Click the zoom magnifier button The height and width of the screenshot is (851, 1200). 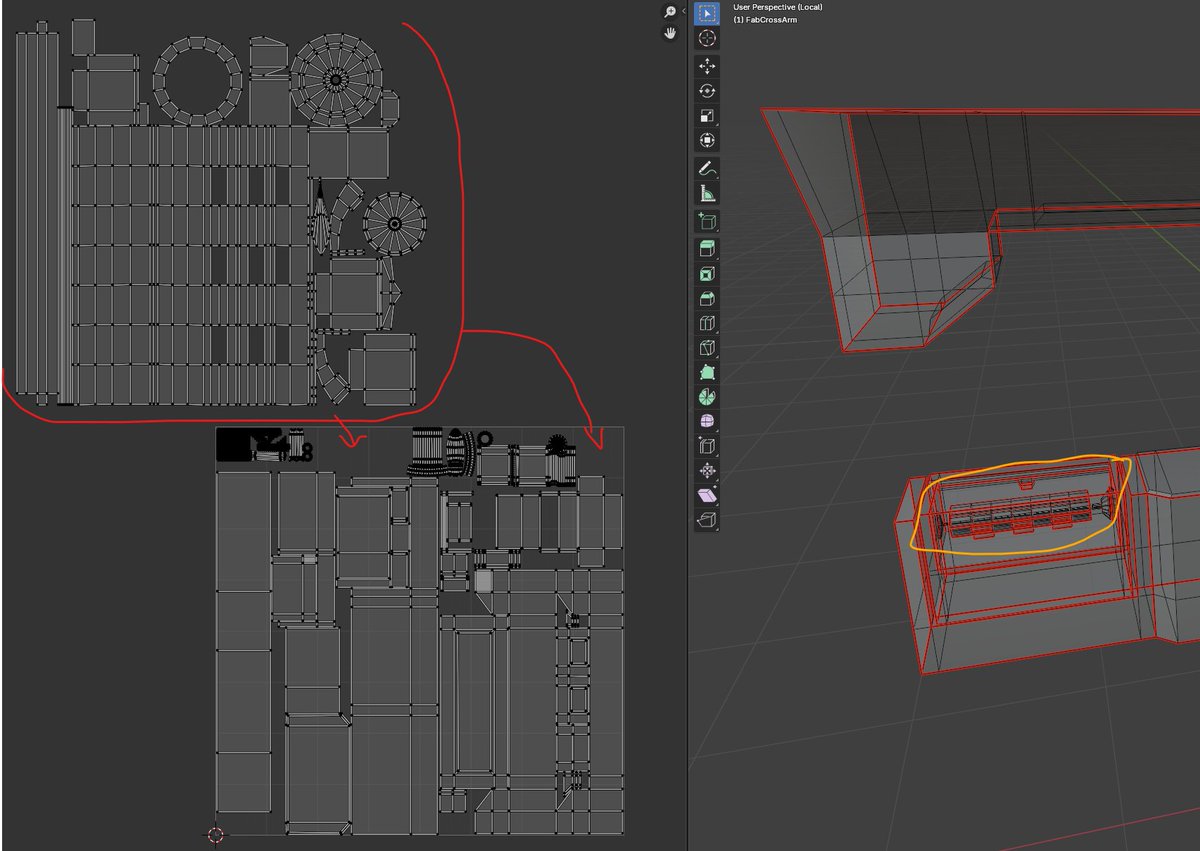click(x=670, y=13)
